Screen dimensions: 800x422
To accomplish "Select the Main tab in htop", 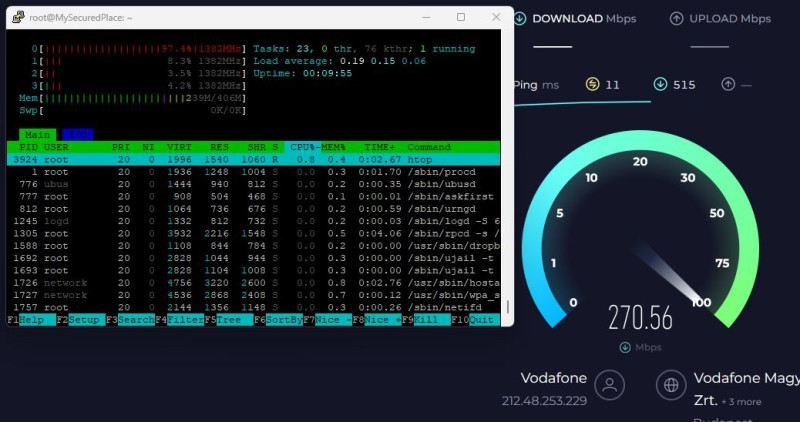I will (x=38, y=135).
